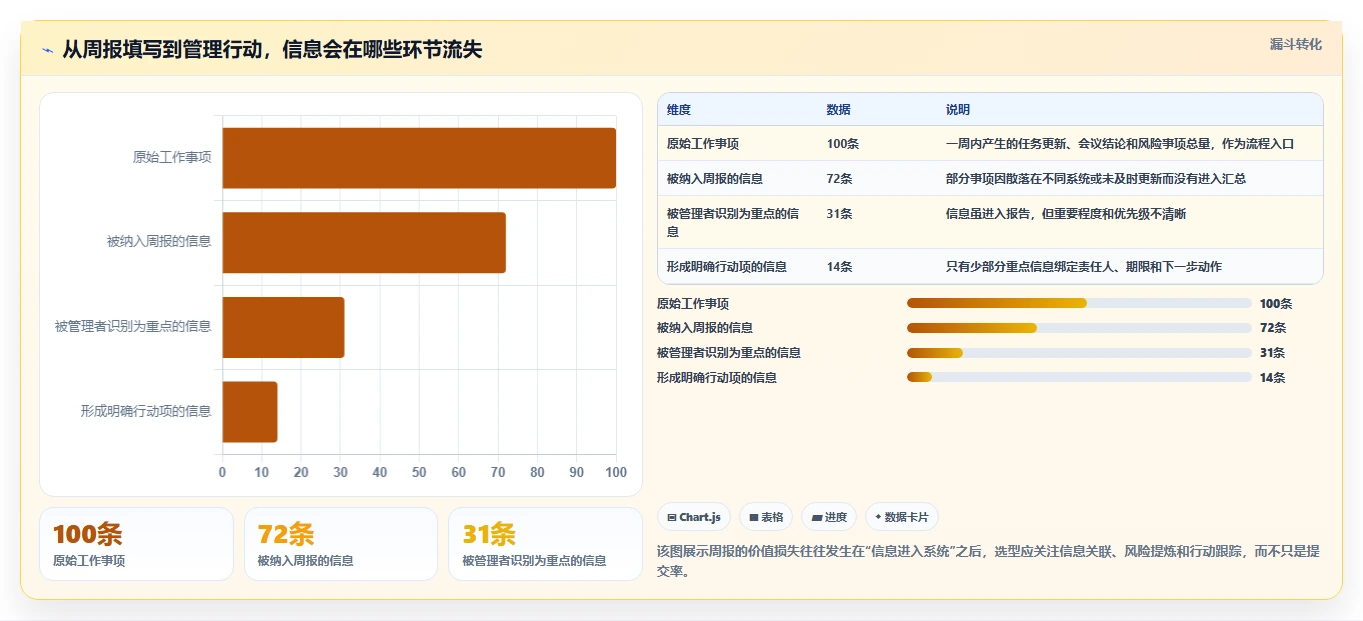Click the 被纳入周报的信息 progress bar showing 72条
The height and width of the screenshot is (621, 1363).
[1079, 328]
